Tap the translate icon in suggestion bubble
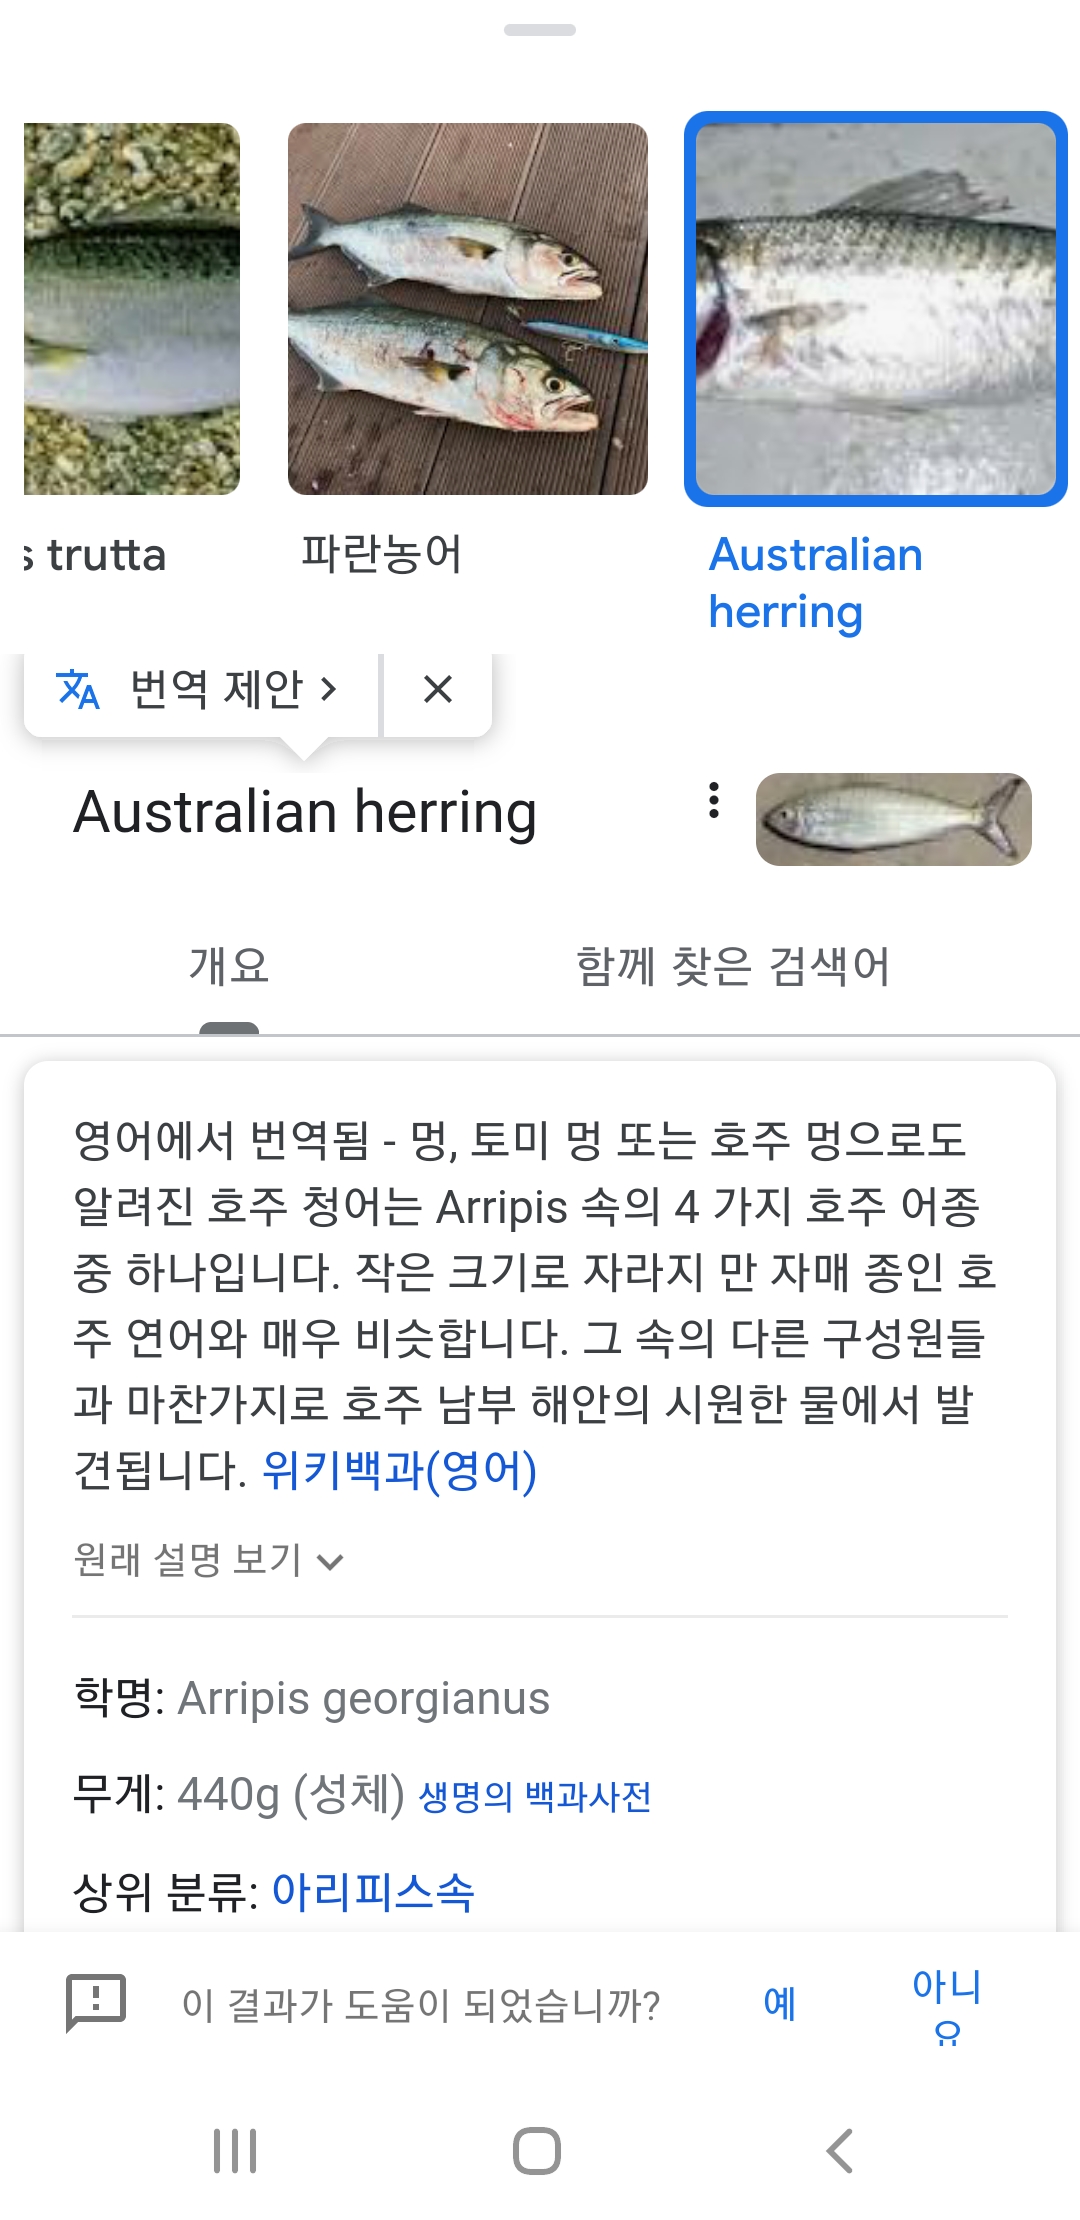The image size is (1080, 2220). (77, 689)
